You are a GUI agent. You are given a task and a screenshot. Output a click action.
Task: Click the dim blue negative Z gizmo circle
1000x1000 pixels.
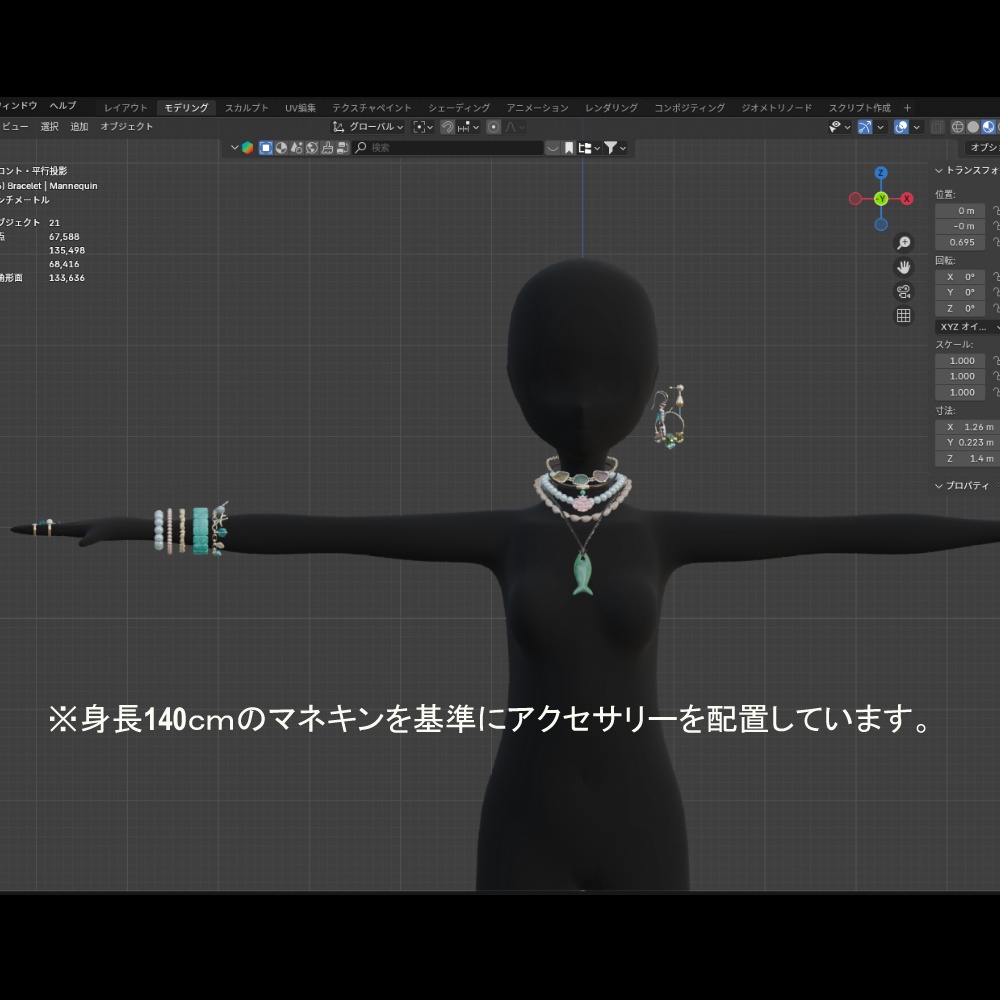coord(881,224)
